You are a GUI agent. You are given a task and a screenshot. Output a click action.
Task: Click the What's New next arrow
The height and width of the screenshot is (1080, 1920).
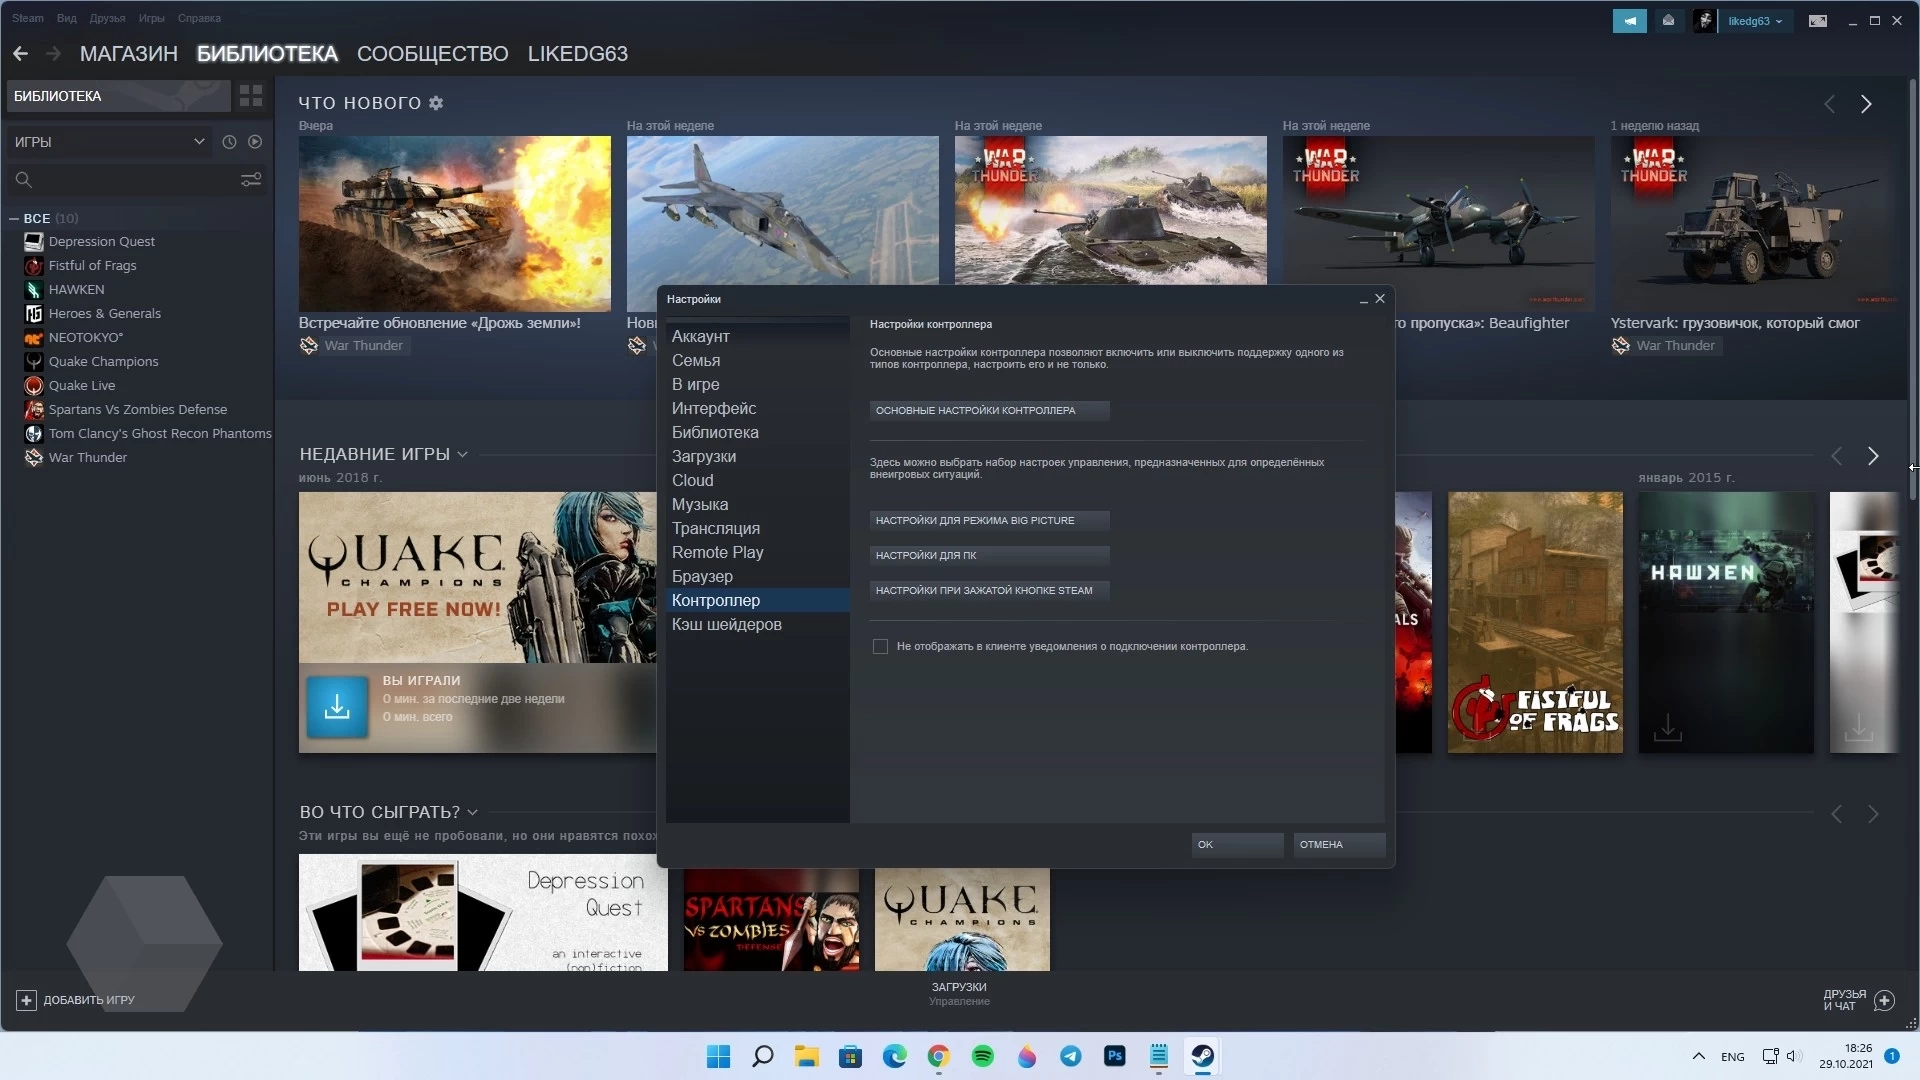(x=1866, y=104)
